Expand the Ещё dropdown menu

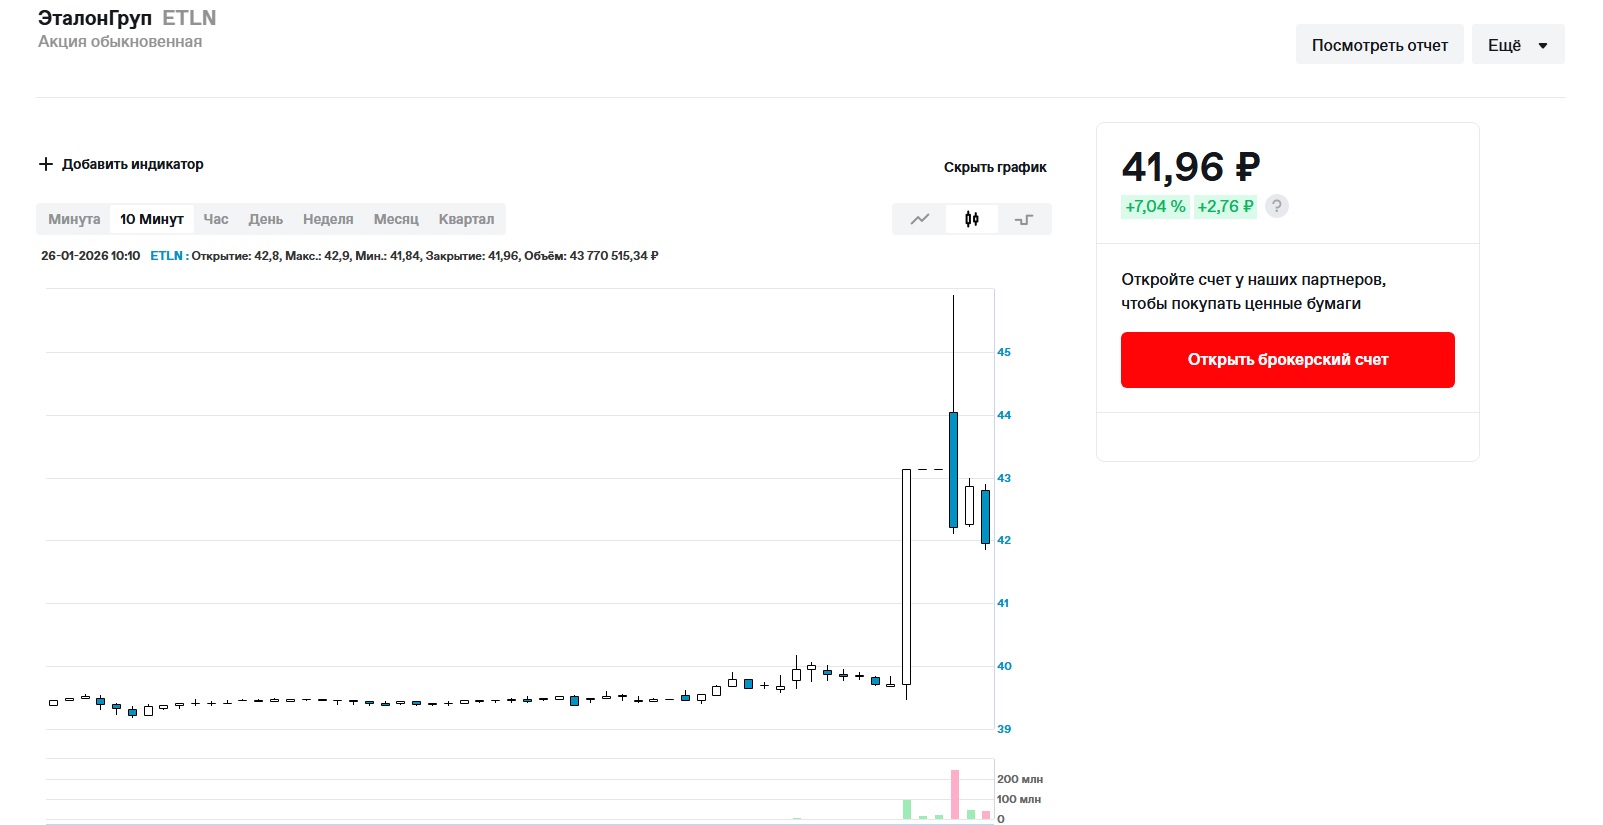point(1517,45)
